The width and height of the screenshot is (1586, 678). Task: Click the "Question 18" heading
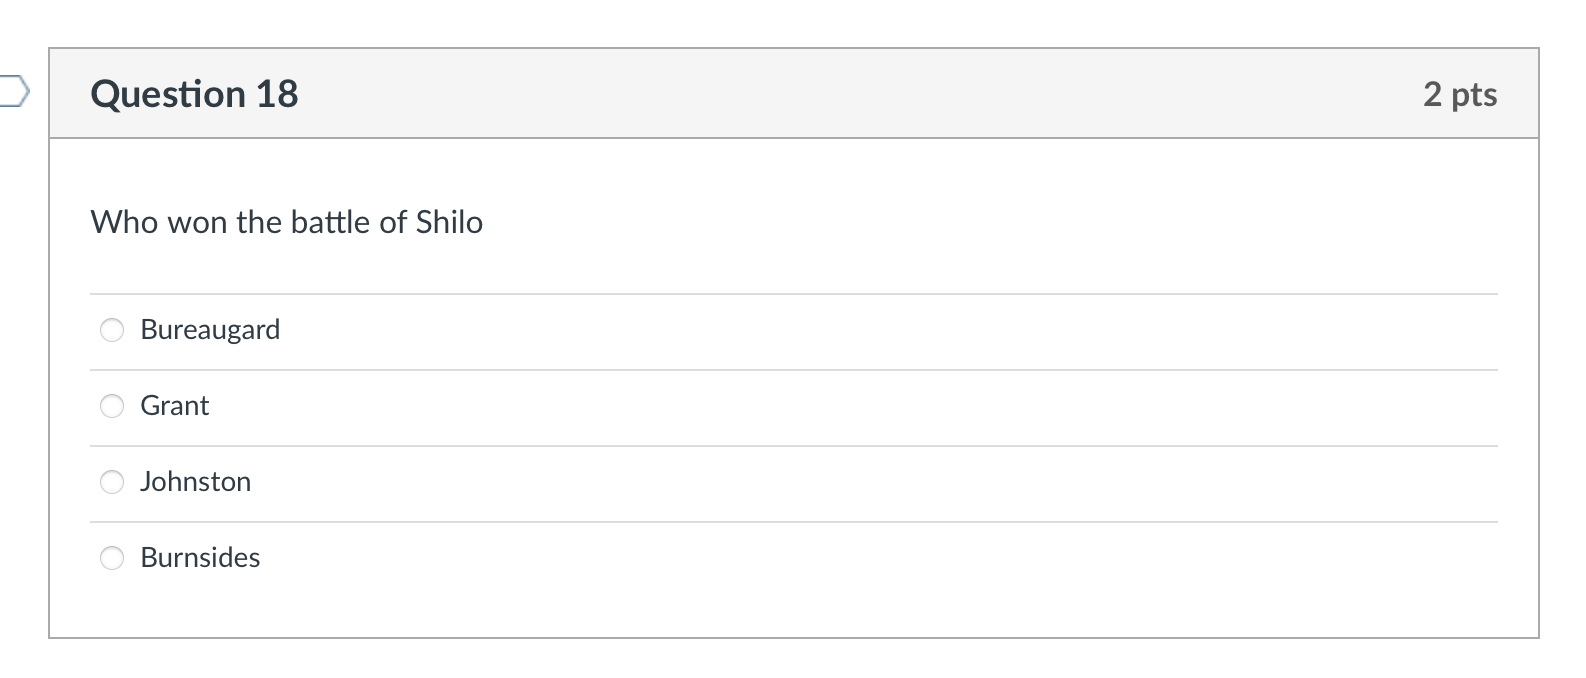point(194,94)
